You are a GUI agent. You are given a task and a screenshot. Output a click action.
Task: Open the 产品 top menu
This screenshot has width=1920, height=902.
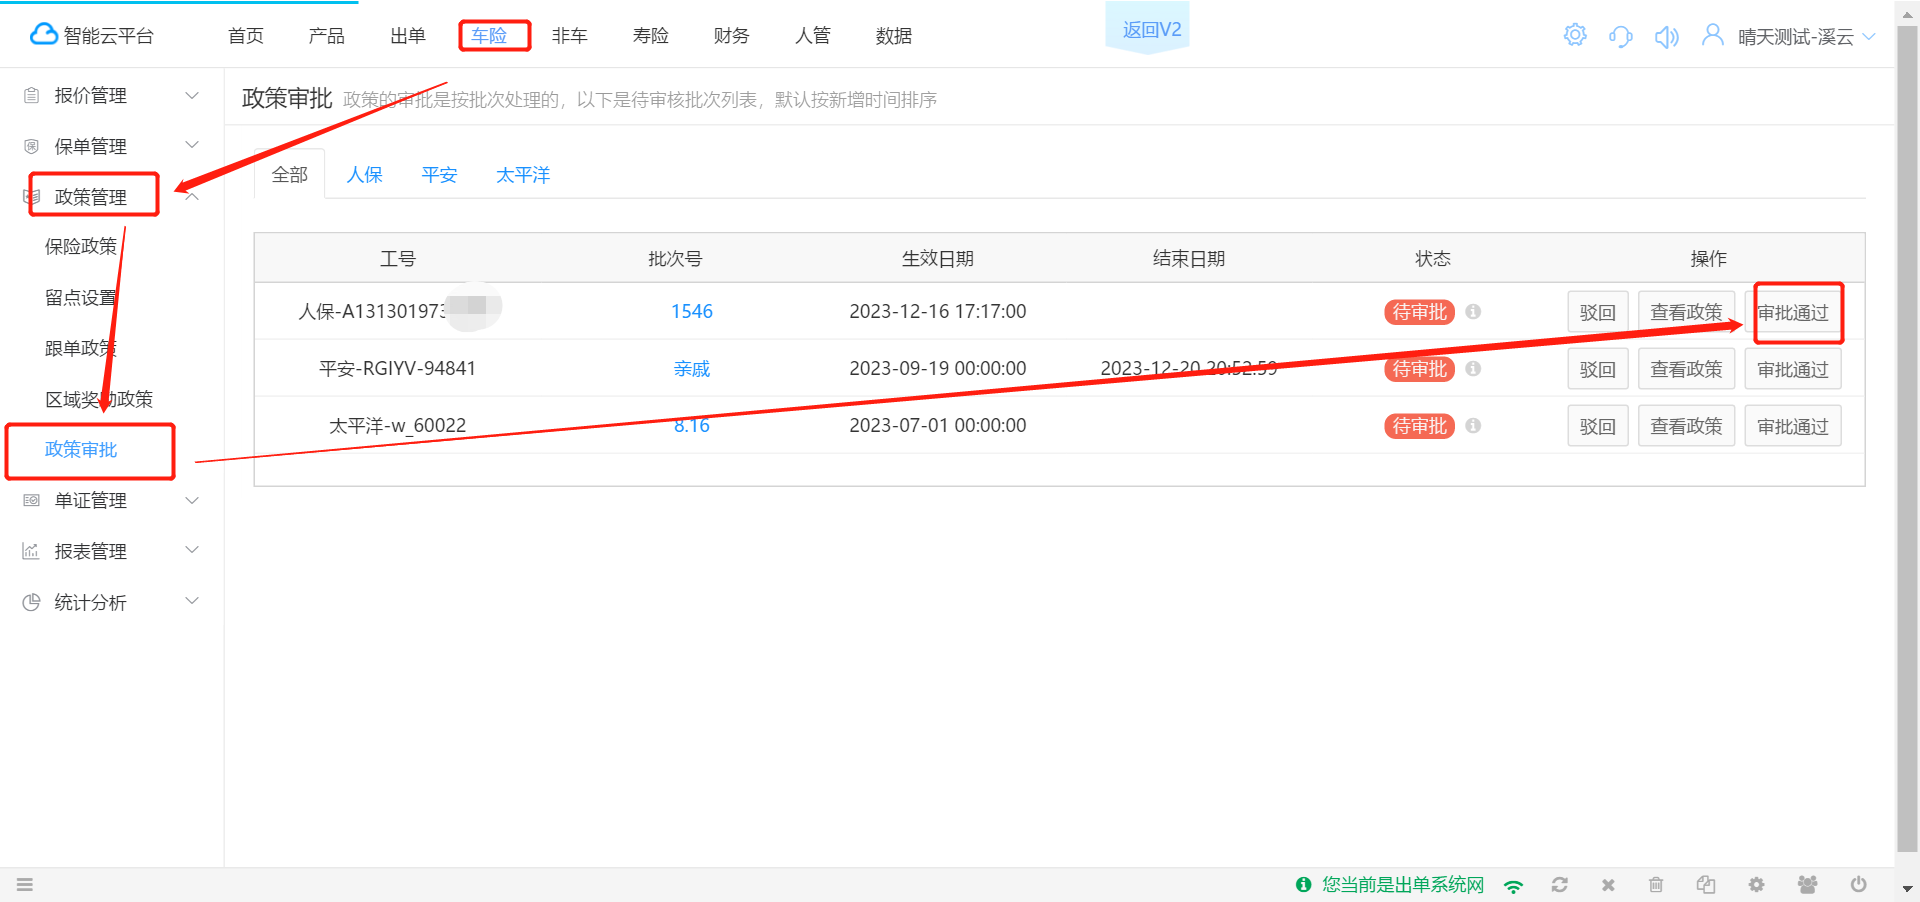coord(327,36)
